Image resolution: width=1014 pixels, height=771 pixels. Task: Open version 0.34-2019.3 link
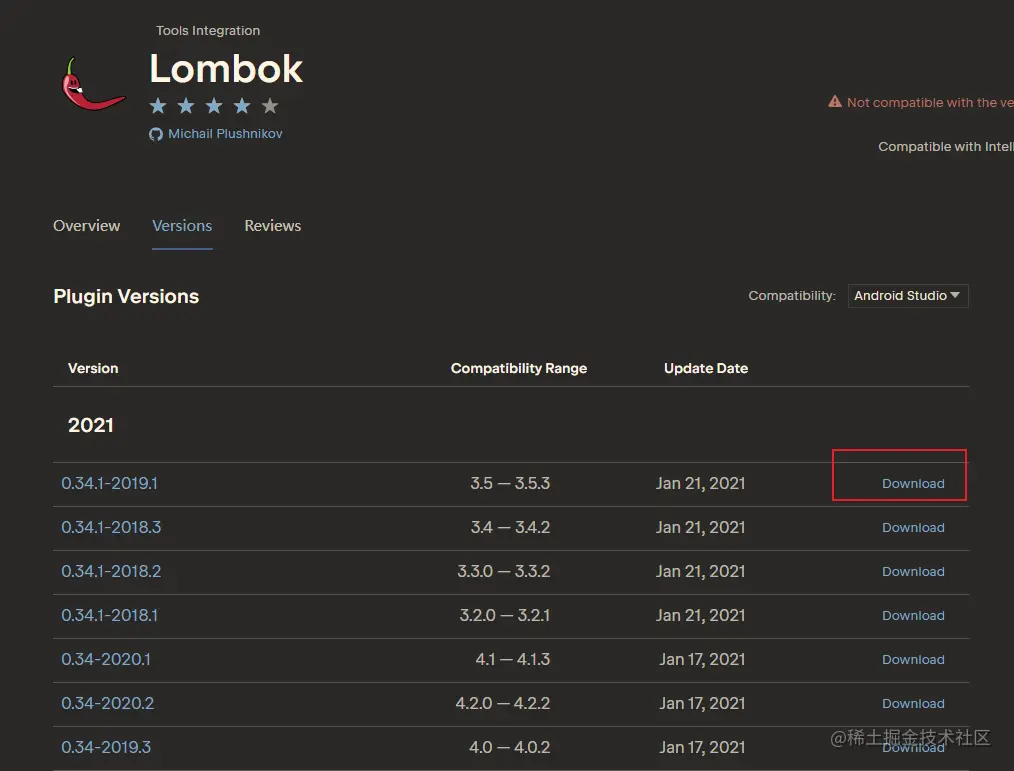[x=106, y=747]
